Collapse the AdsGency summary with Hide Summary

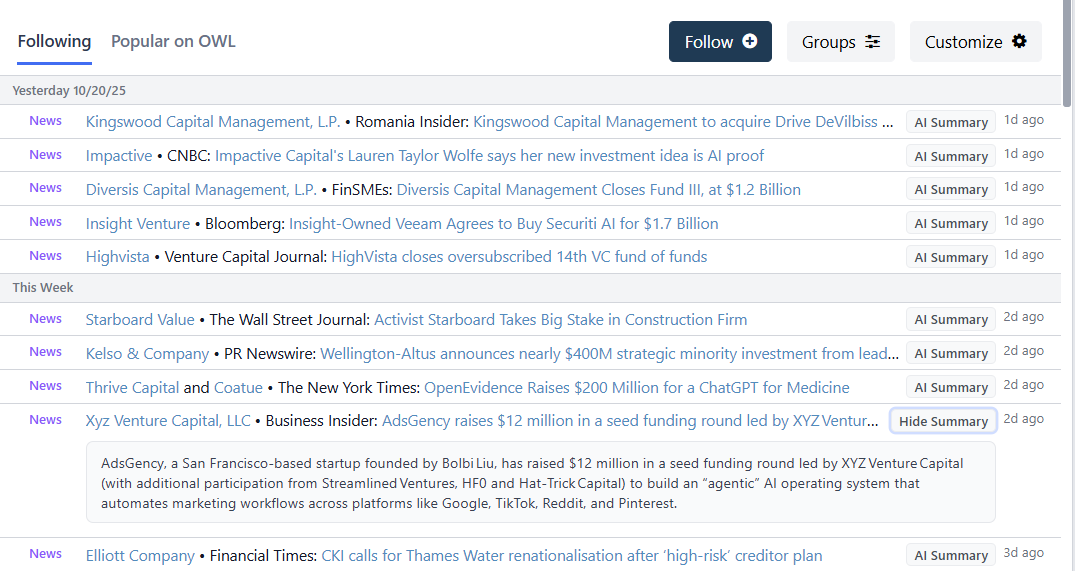(x=943, y=421)
